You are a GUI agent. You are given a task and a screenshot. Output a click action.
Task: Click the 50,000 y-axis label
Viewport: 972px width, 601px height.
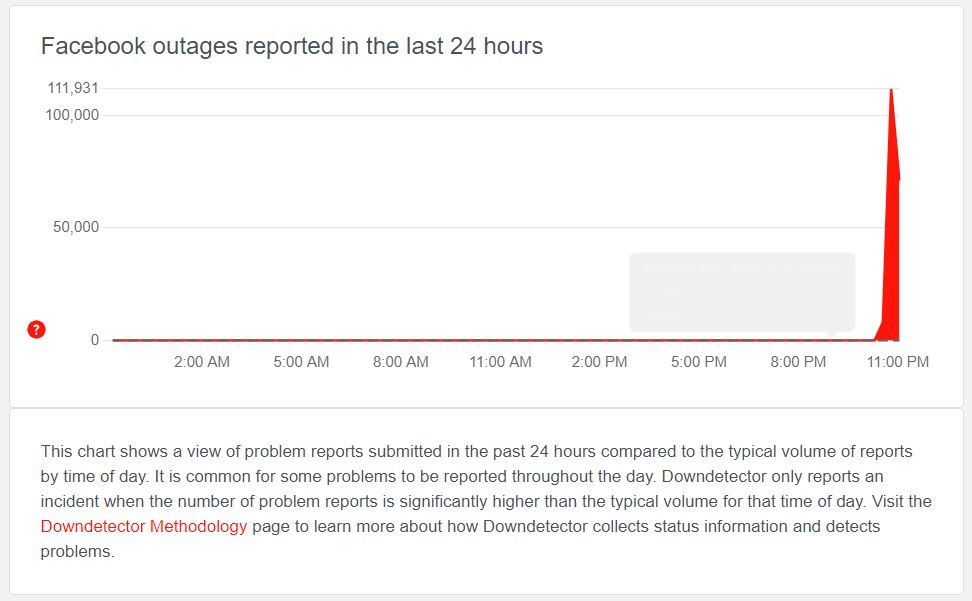pyautogui.click(x=77, y=227)
